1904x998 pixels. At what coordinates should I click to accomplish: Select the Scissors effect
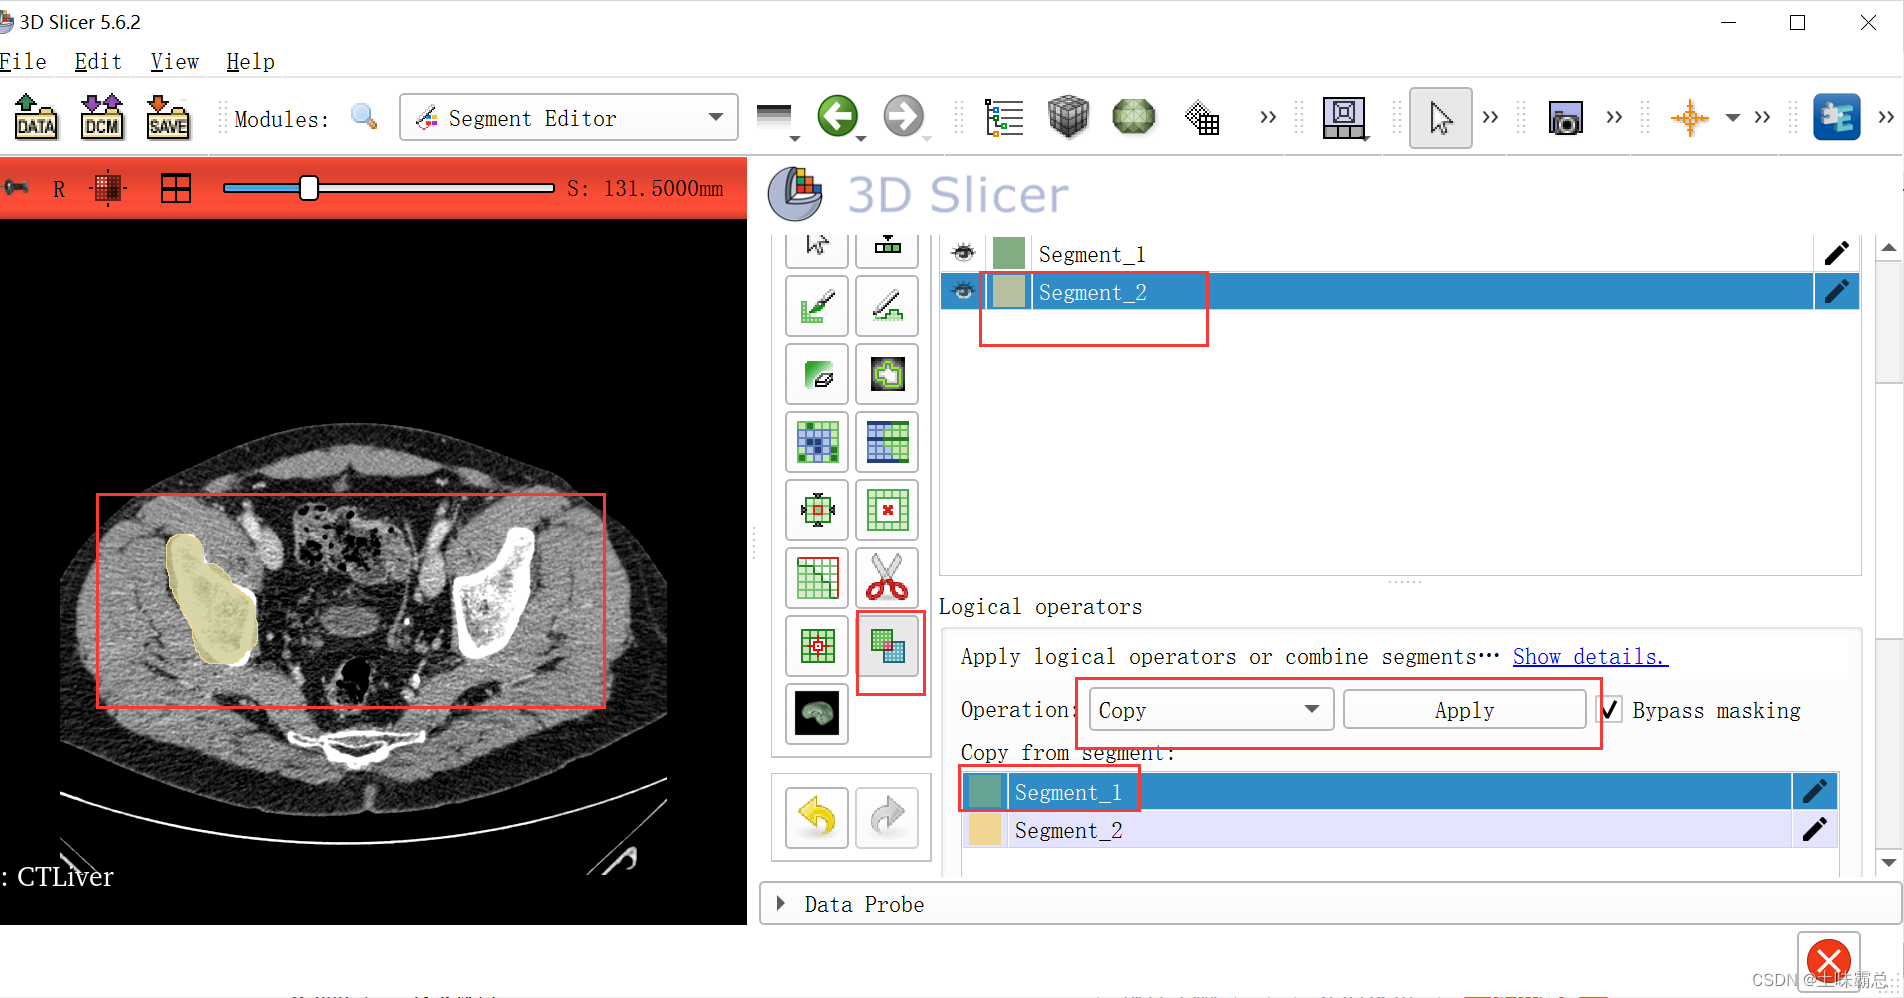pyautogui.click(x=887, y=577)
